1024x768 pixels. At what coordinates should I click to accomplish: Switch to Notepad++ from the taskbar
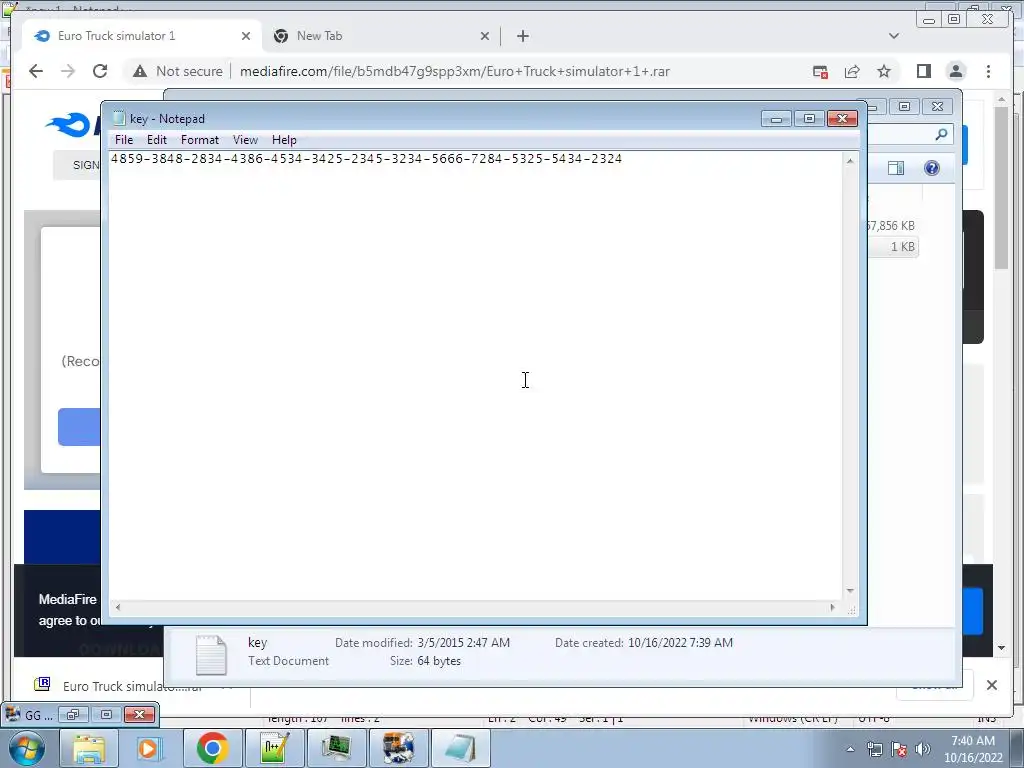(x=274, y=748)
